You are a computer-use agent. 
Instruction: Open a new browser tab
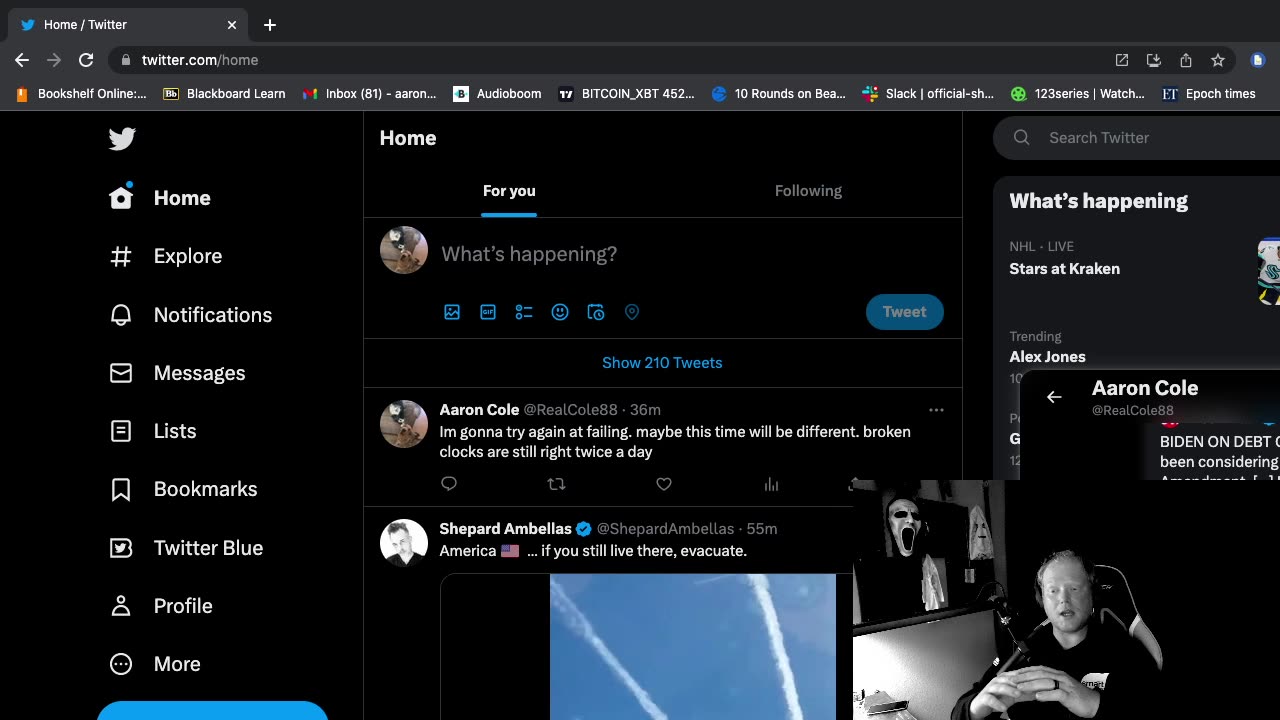(x=270, y=25)
